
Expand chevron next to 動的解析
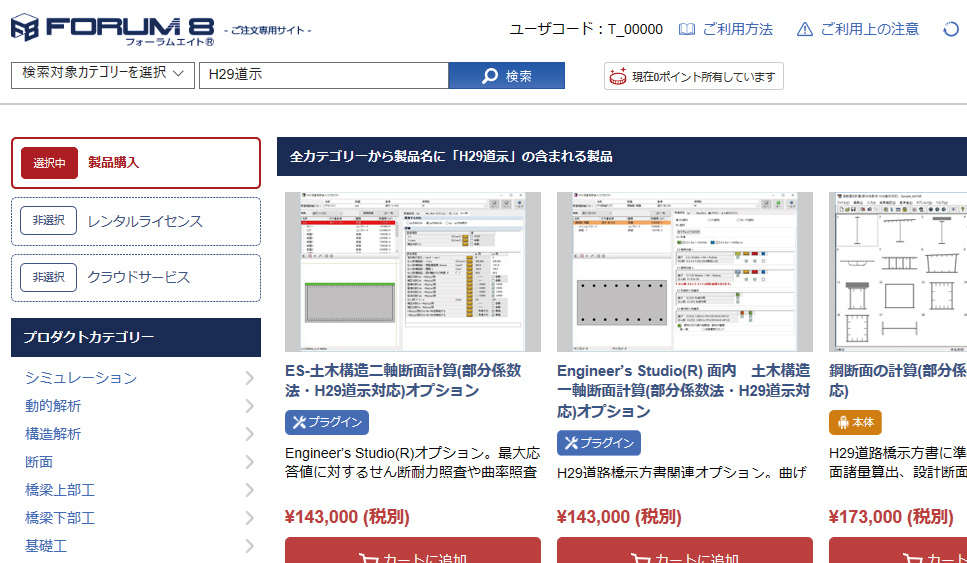coord(250,406)
